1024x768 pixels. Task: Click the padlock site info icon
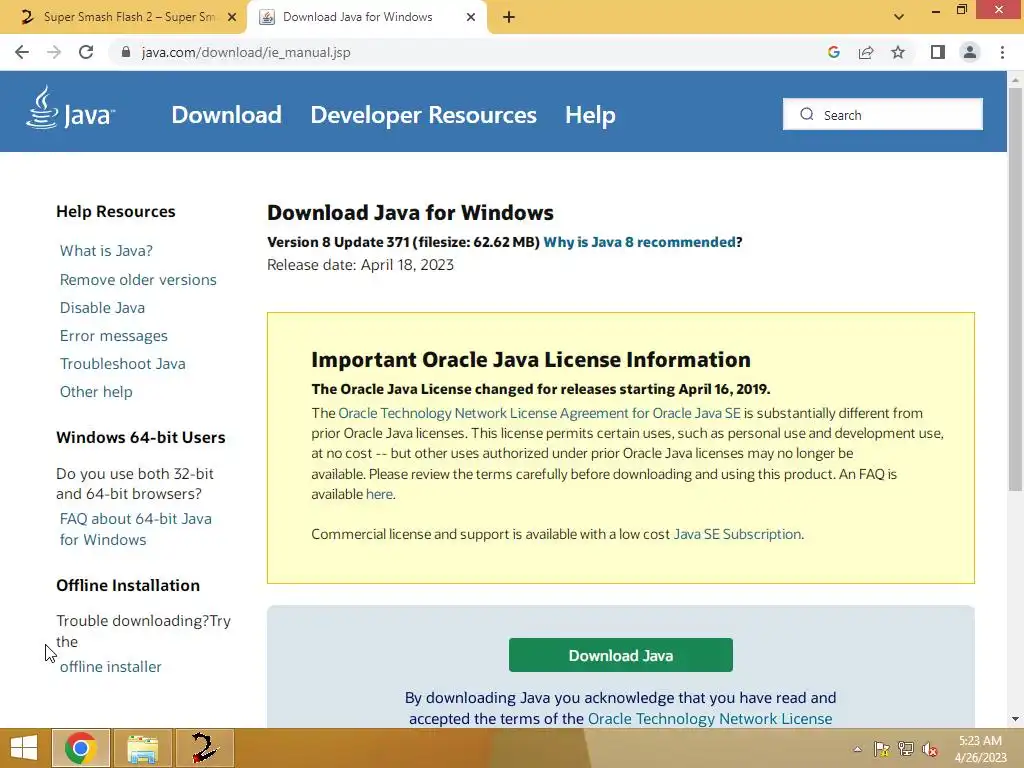tap(126, 52)
